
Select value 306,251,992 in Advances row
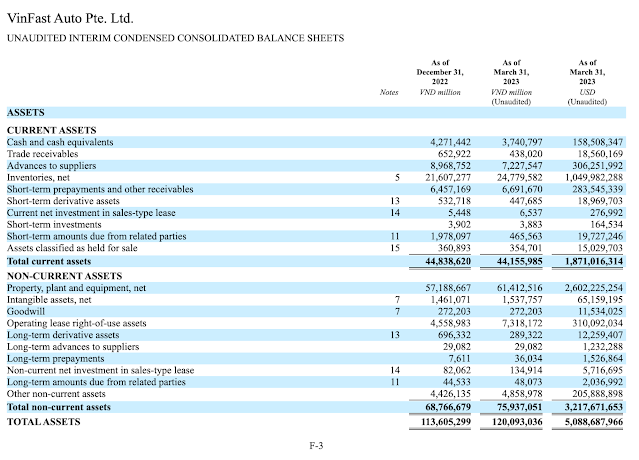(597, 166)
